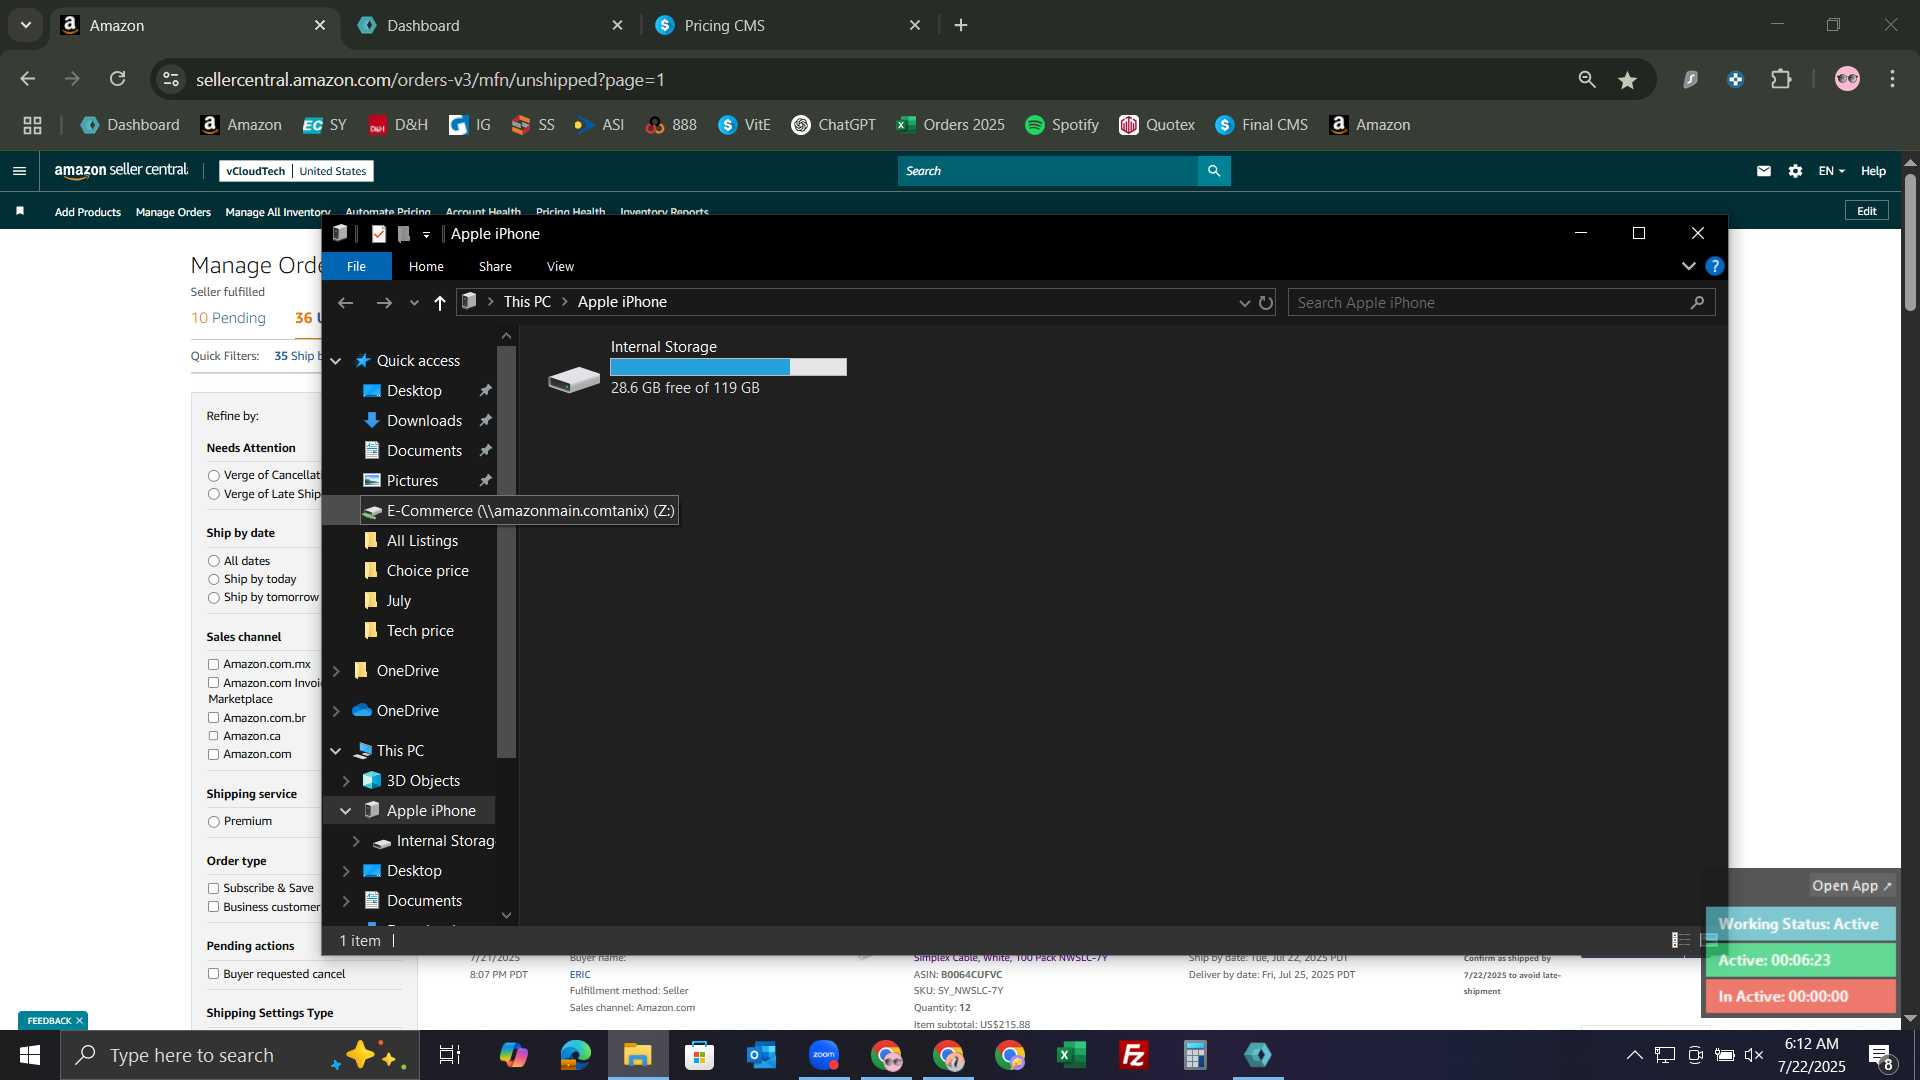Expand the yellow-folder OneDrive tree node
1920x1080 pixels.
(336, 671)
